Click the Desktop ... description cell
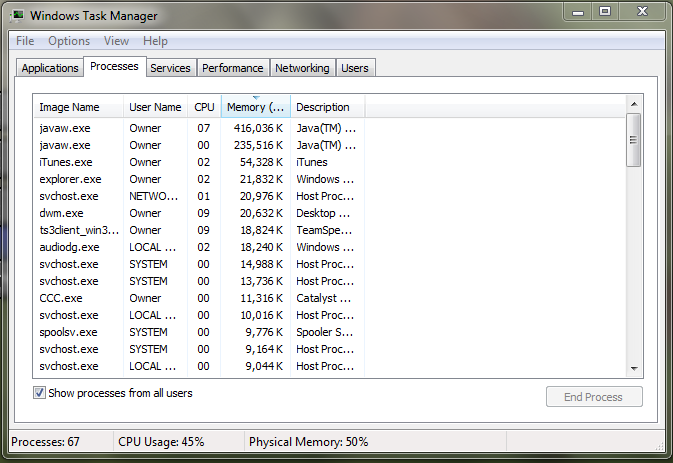The height and width of the screenshot is (463, 673). (323, 213)
